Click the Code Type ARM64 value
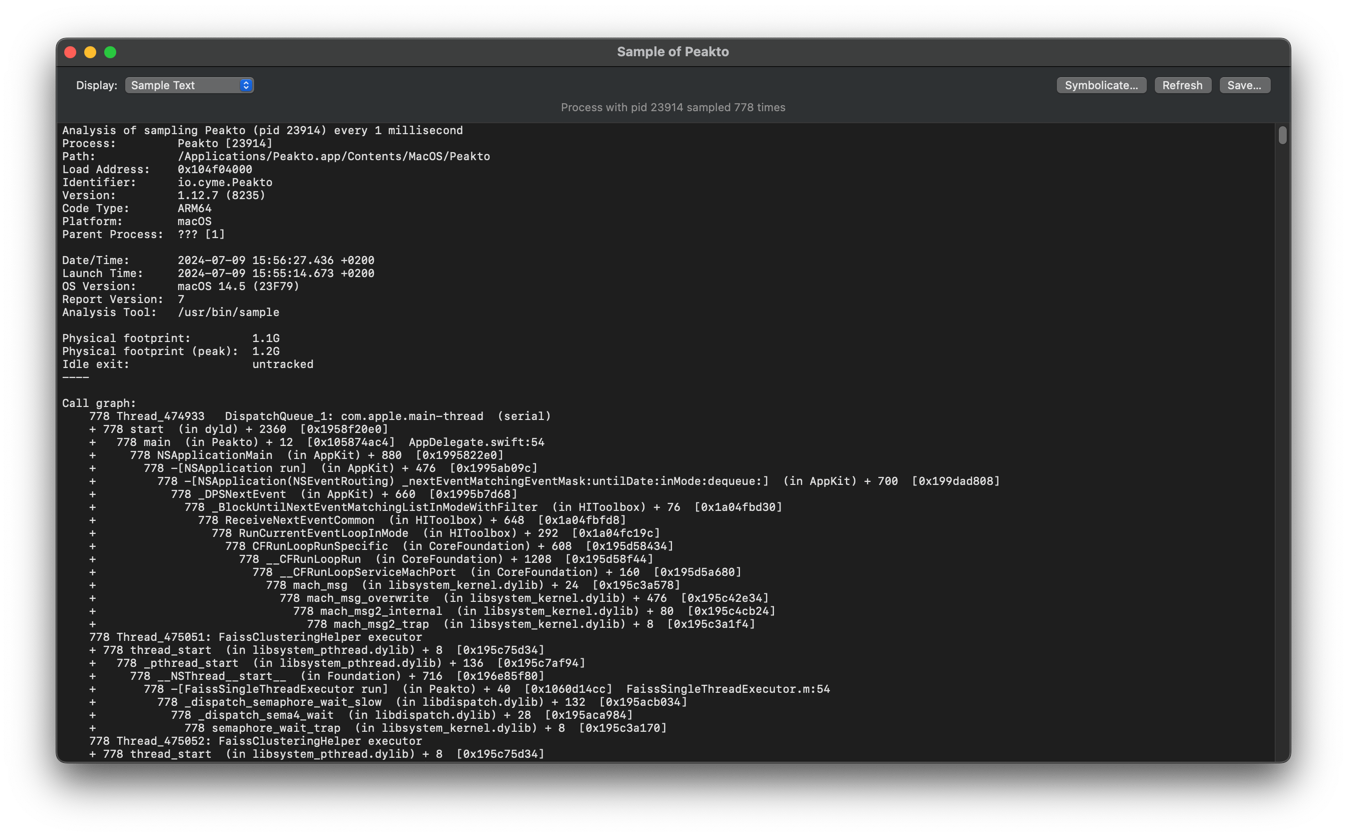 195,208
